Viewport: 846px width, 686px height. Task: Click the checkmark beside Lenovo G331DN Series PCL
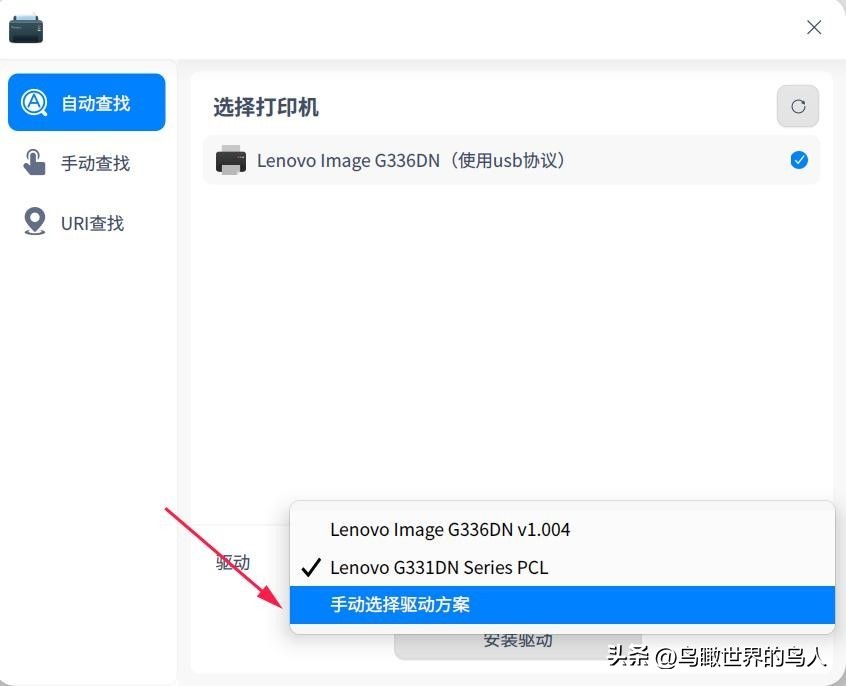click(x=311, y=567)
